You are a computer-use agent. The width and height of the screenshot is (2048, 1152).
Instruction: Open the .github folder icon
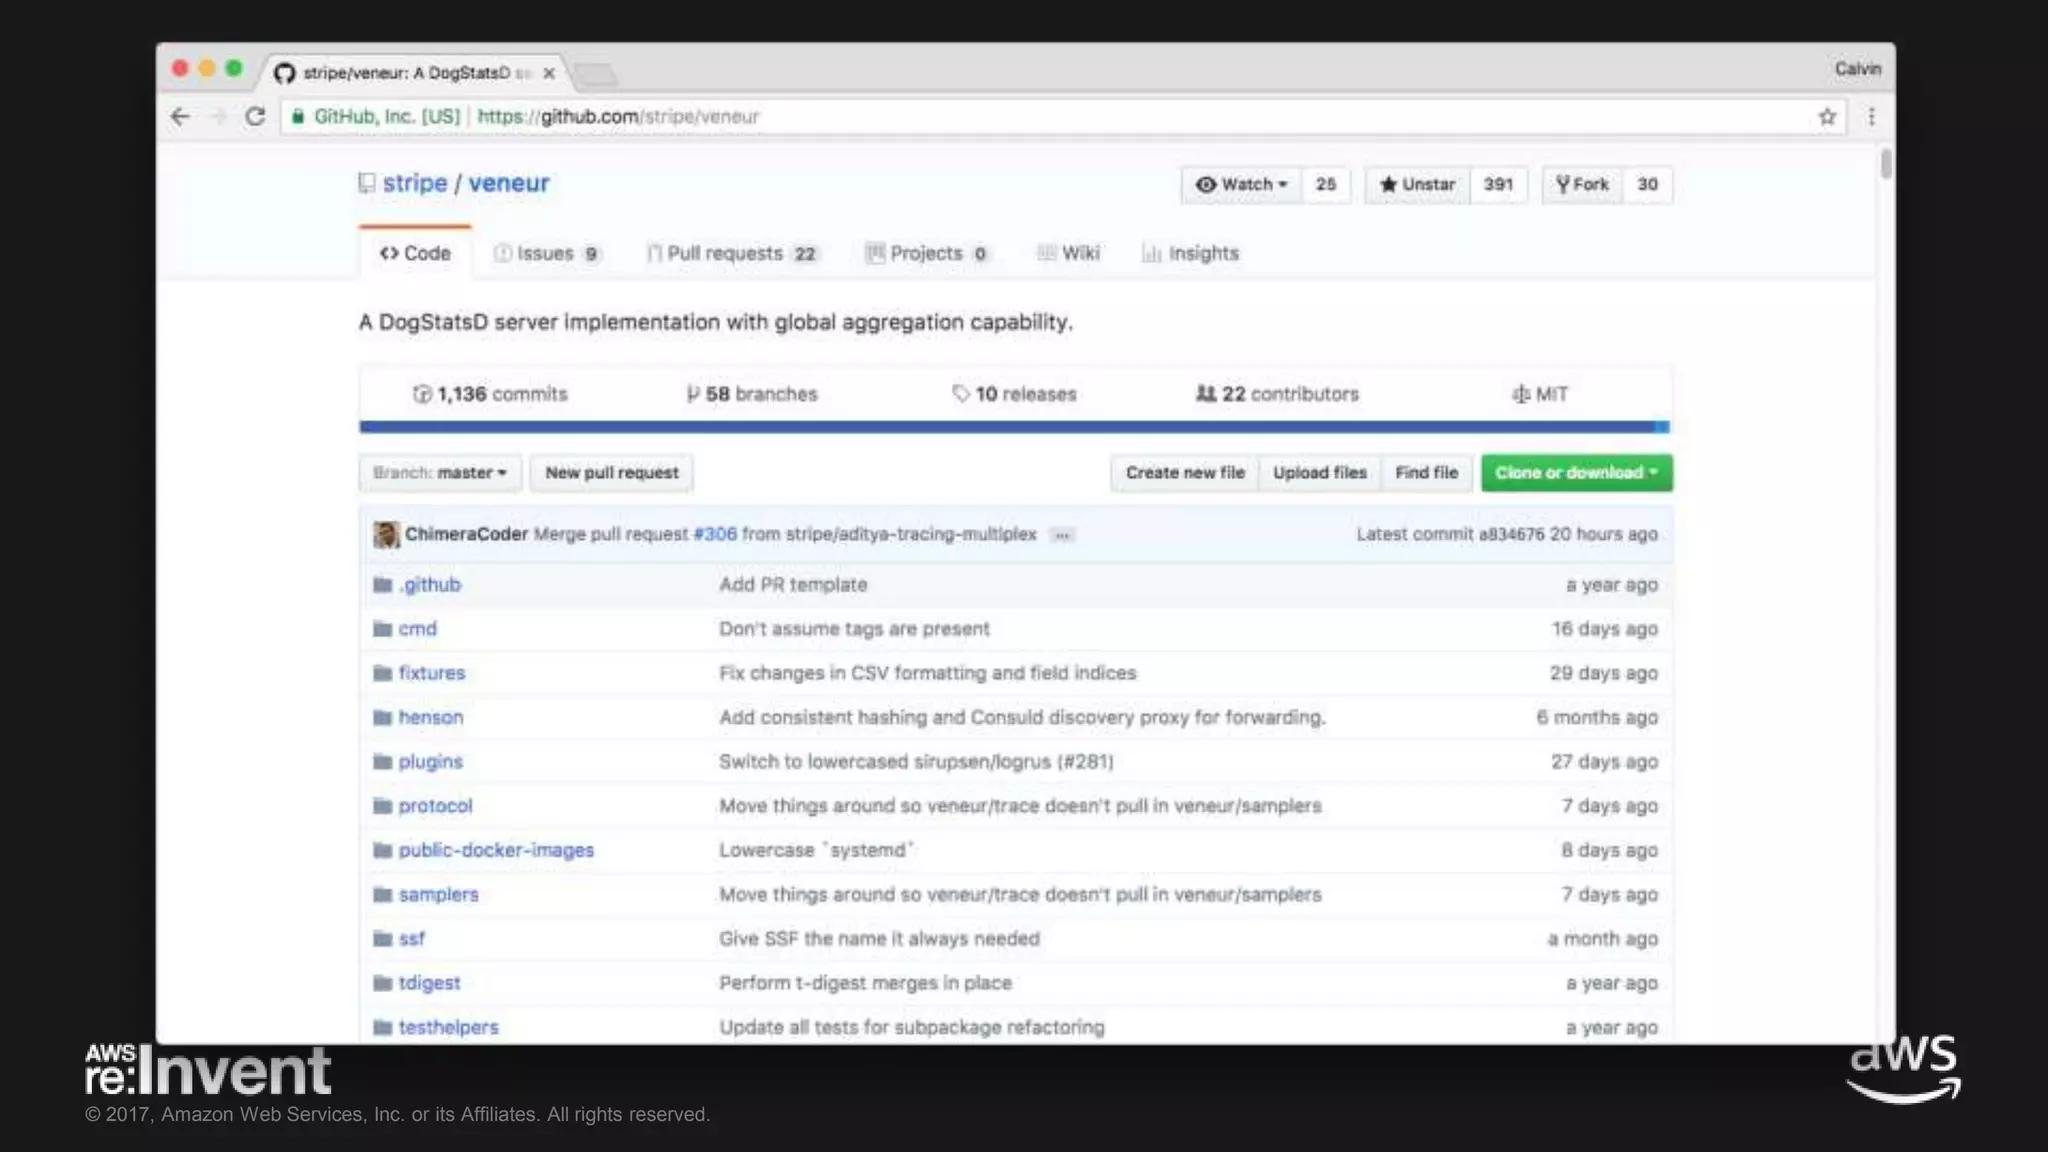tap(382, 585)
